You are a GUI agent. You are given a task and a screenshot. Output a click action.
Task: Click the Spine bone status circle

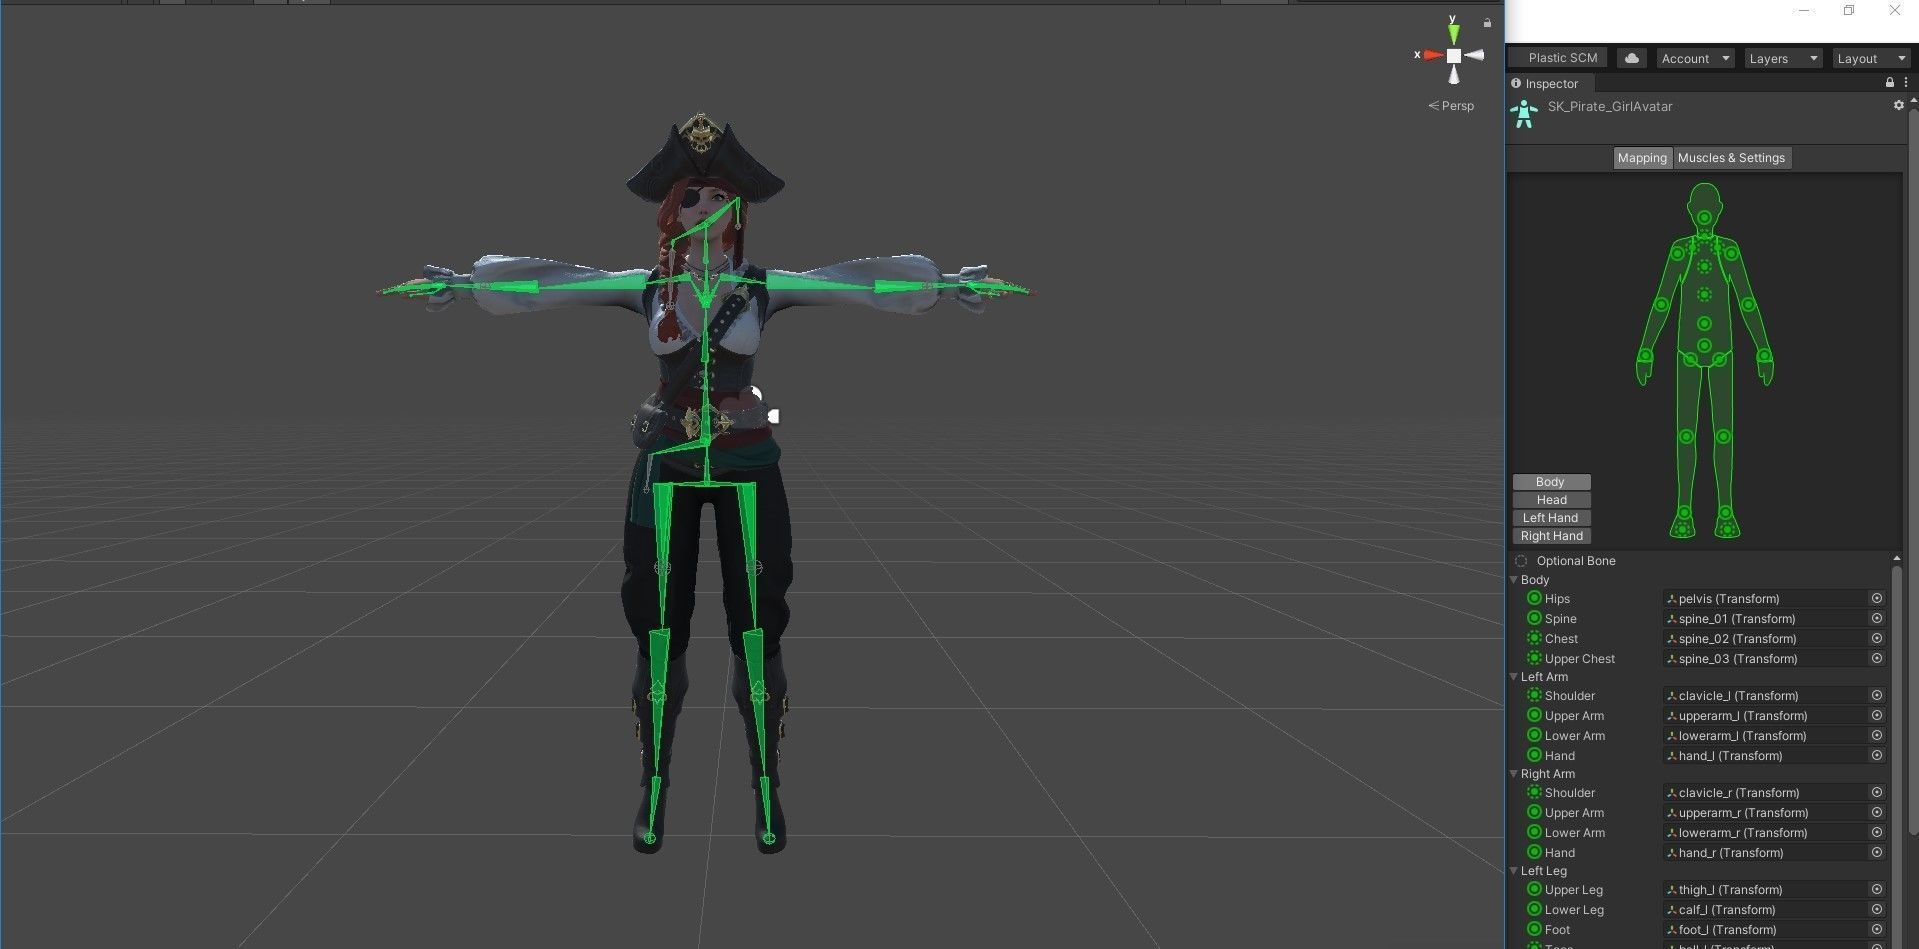pos(1534,618)
